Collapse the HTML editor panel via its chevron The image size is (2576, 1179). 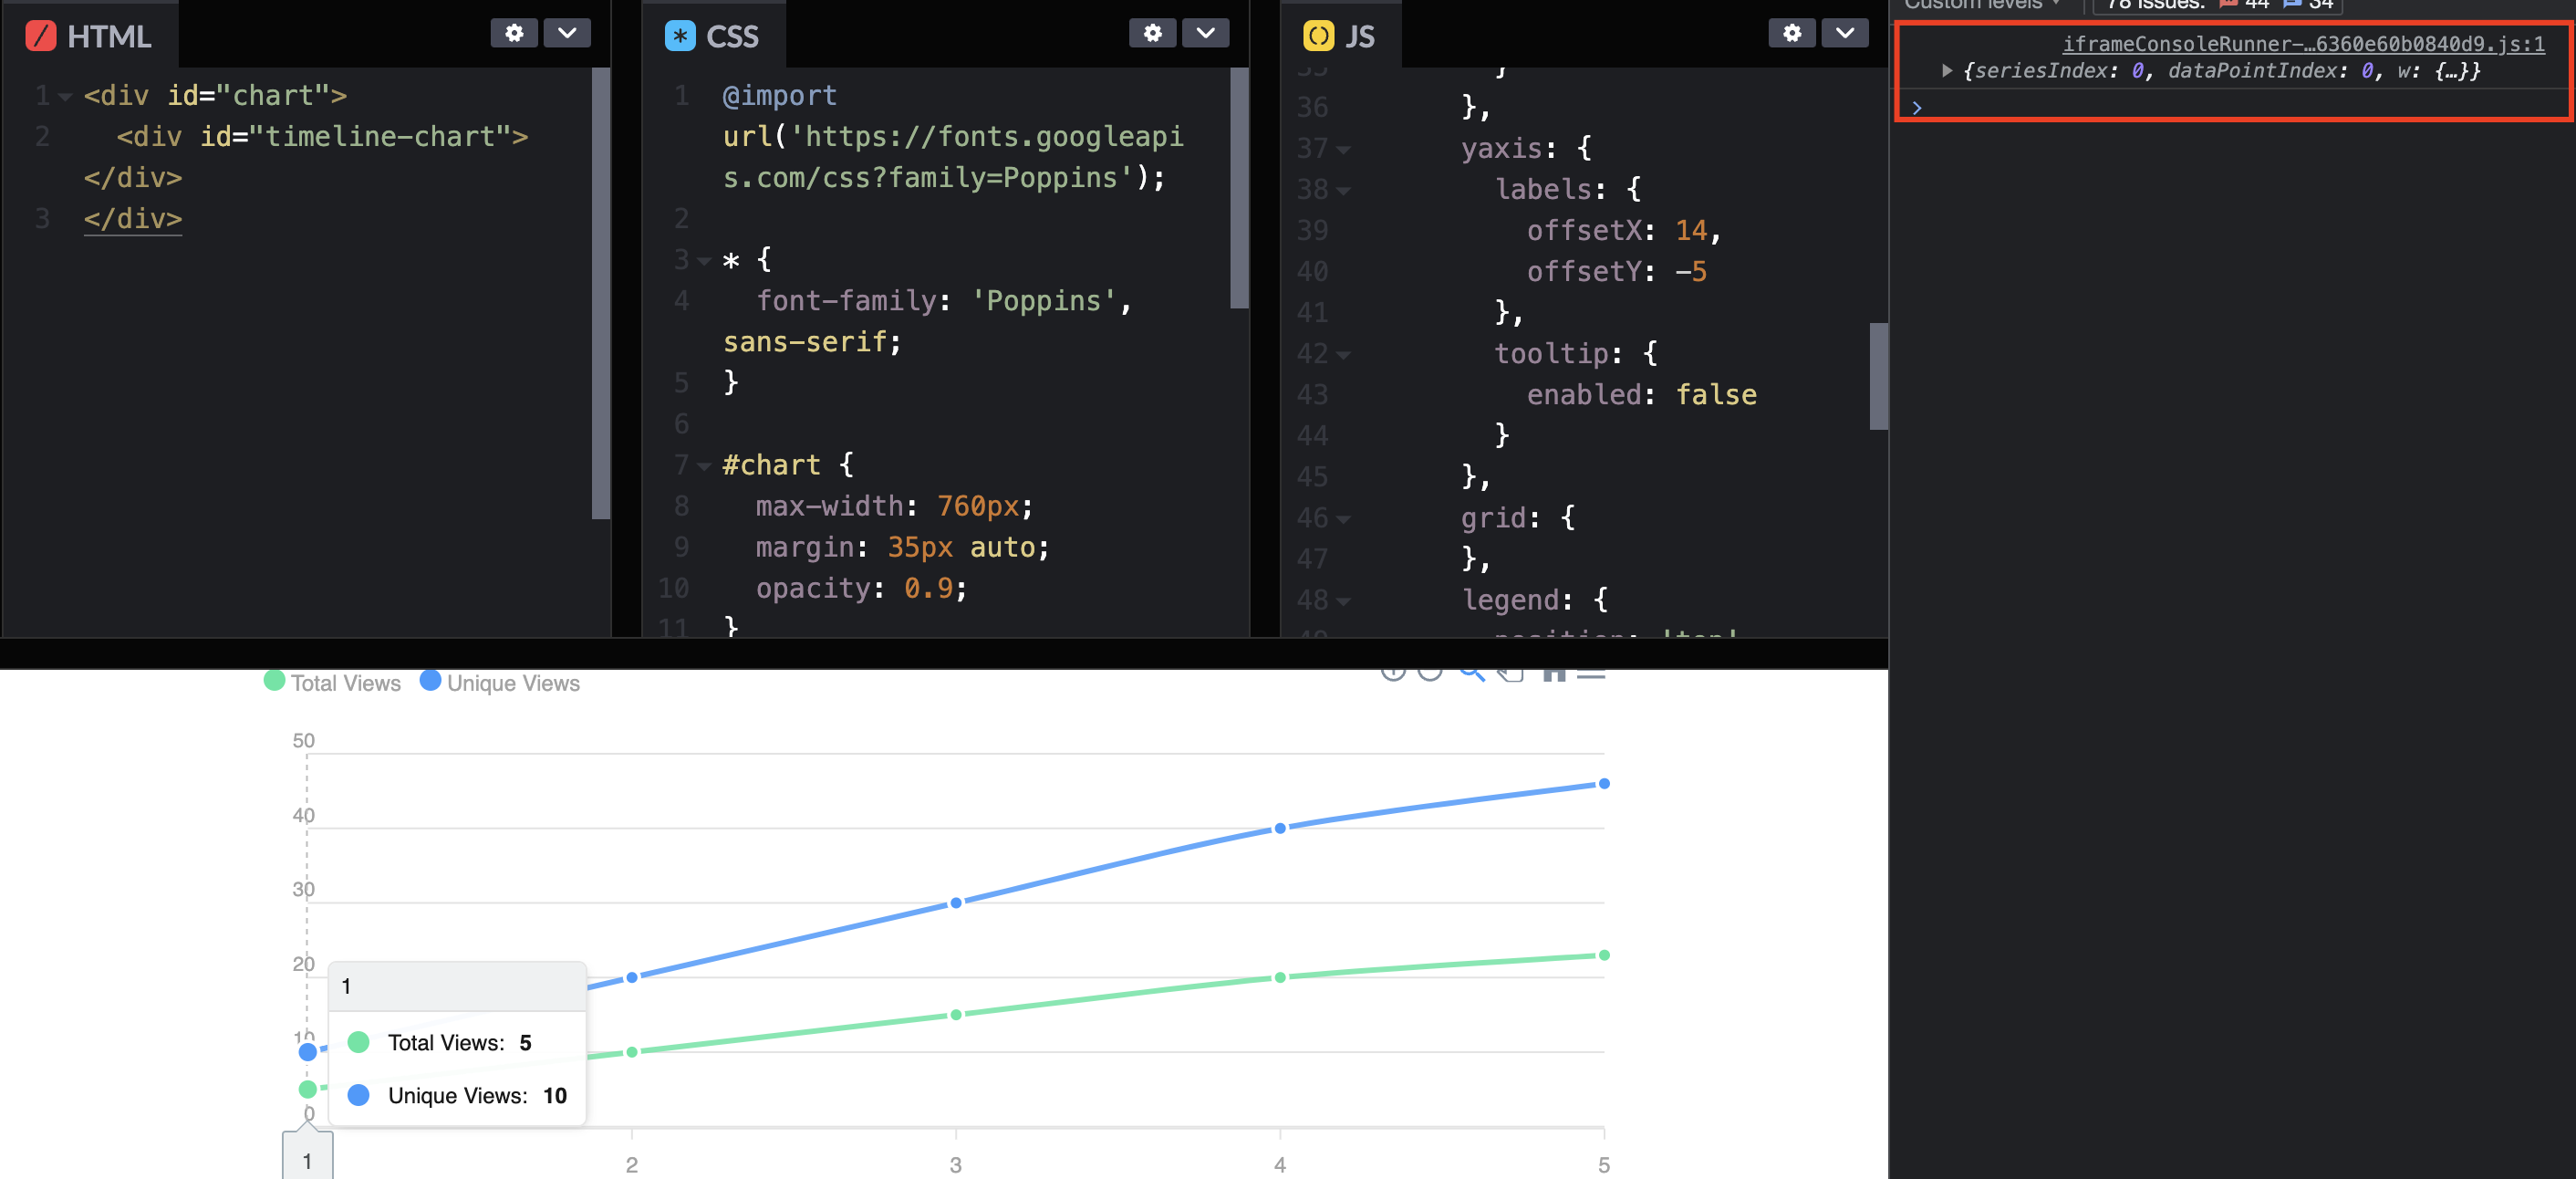coord(567,32)
